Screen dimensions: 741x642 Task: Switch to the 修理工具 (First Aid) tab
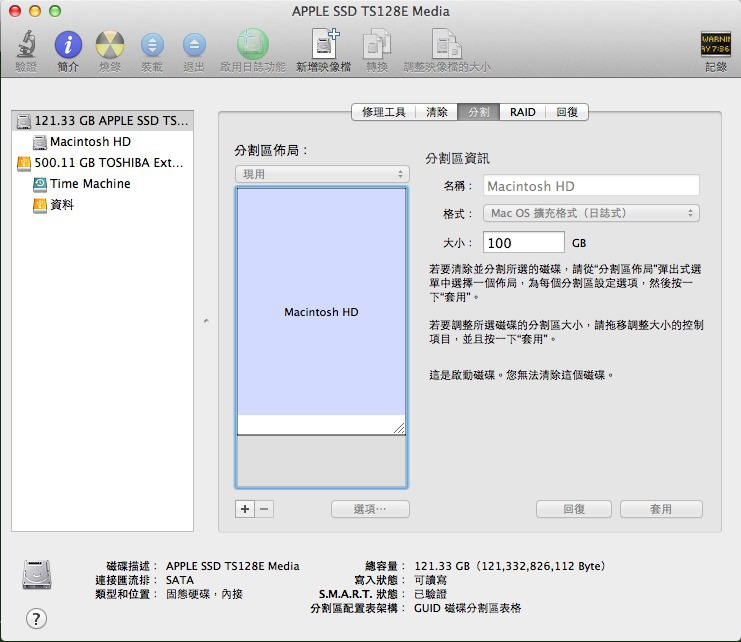click(384, 112)
